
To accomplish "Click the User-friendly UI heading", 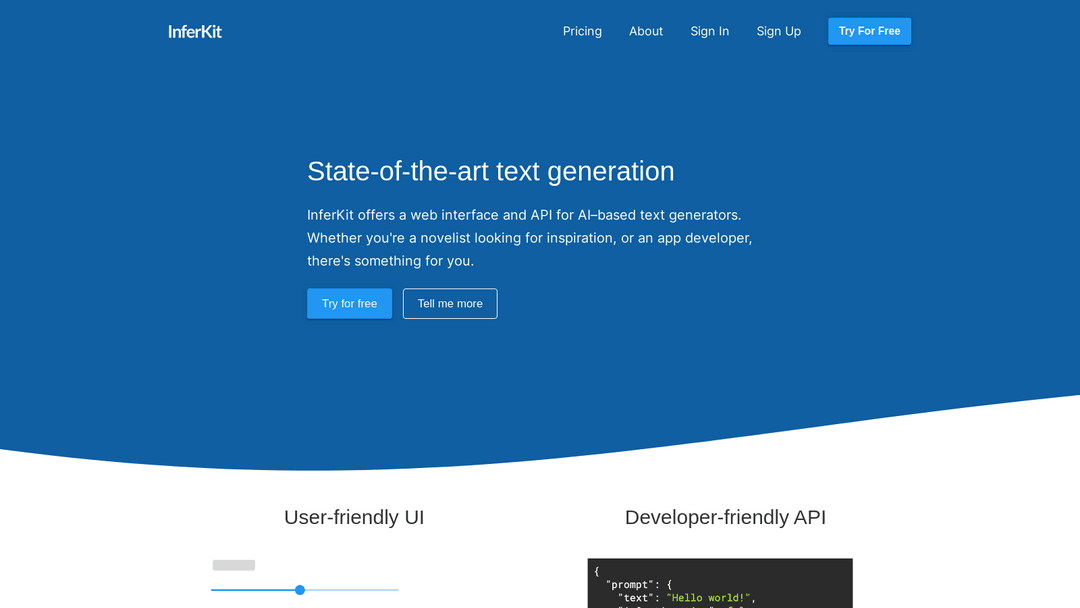I will [x=354, y=517].
